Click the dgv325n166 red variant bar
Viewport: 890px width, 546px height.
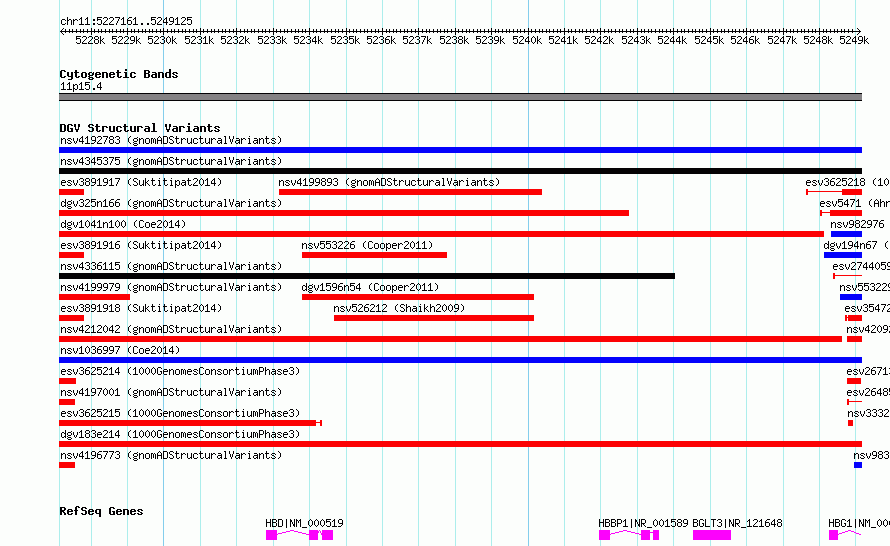[x=344, y=213]
